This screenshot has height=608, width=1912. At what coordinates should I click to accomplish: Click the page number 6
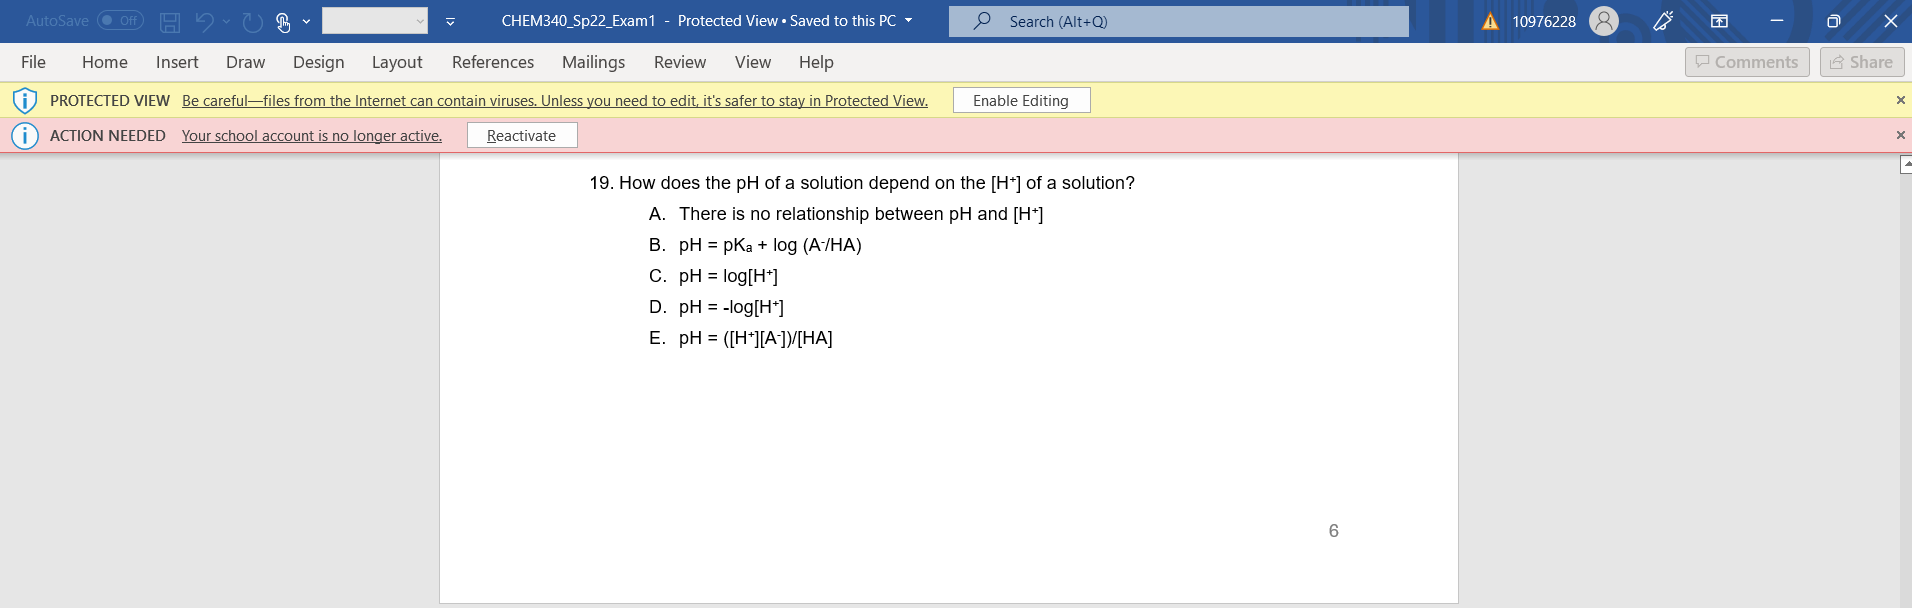[x=1333, y=531]
